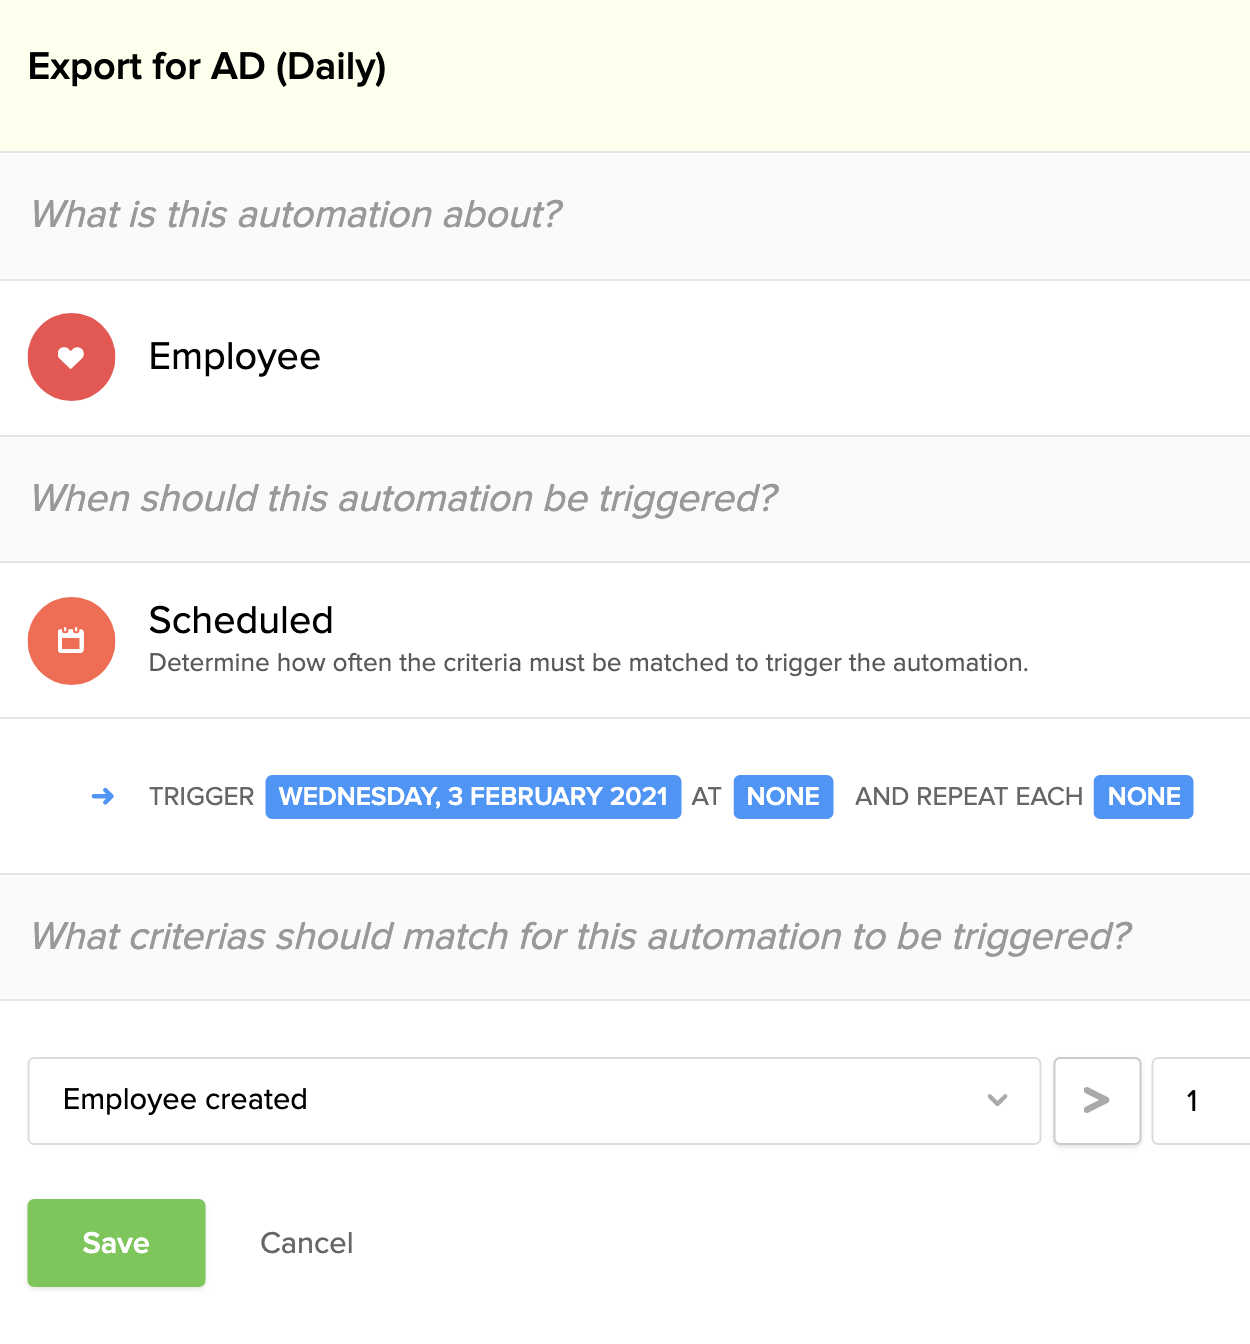Click the 'When should this automation be triggered?' heading
Screen dimensions: 1250x1344
pos(404,498)
